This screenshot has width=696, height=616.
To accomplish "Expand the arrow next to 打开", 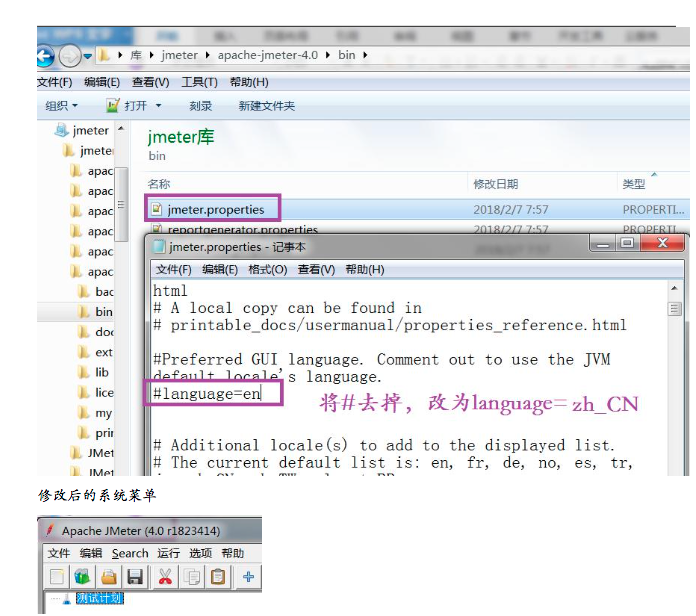I will coord(158,106).
